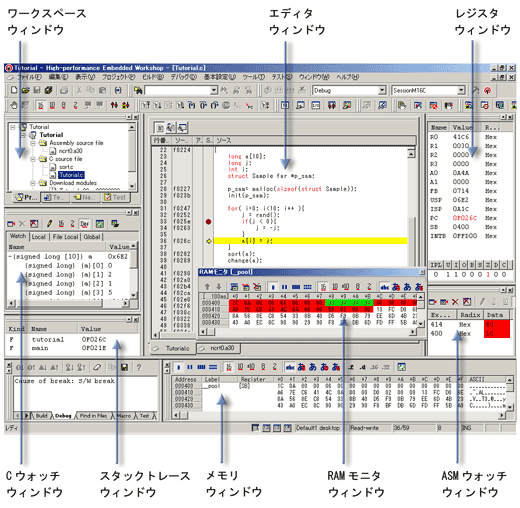Click the Open folder toolbar icon

click(x=25, y=90)
